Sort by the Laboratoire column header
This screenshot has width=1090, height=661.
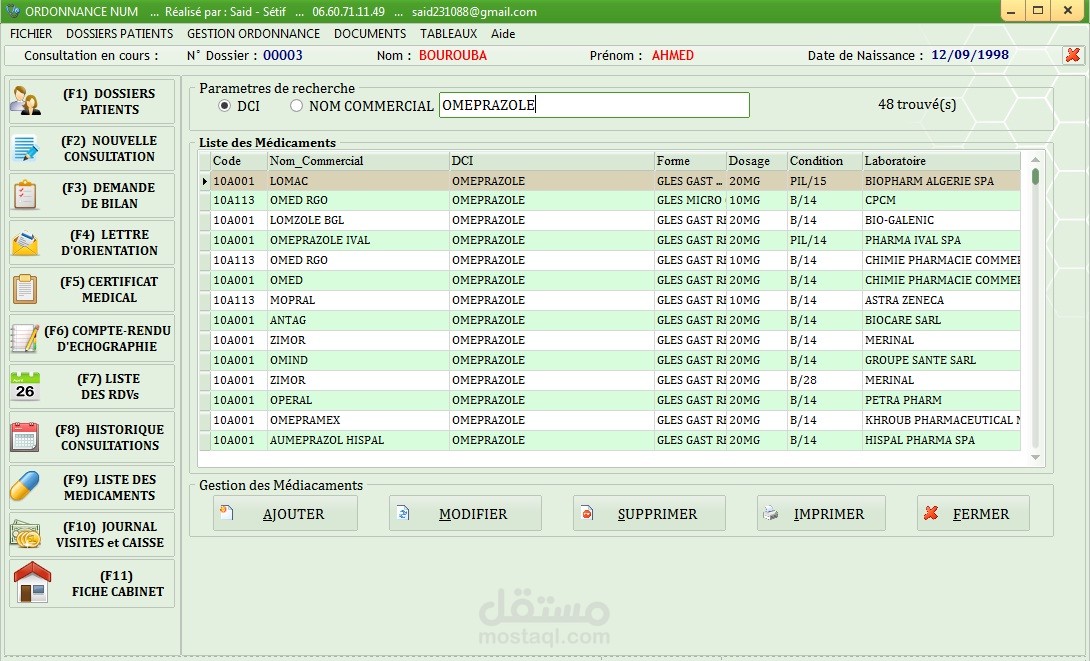942,161
